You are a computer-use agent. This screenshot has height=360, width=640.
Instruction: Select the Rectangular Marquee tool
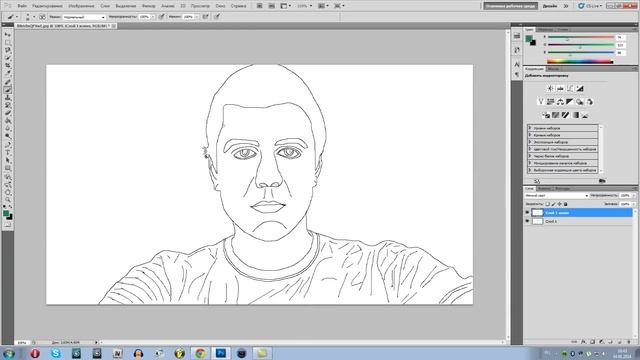pos(8,42)
